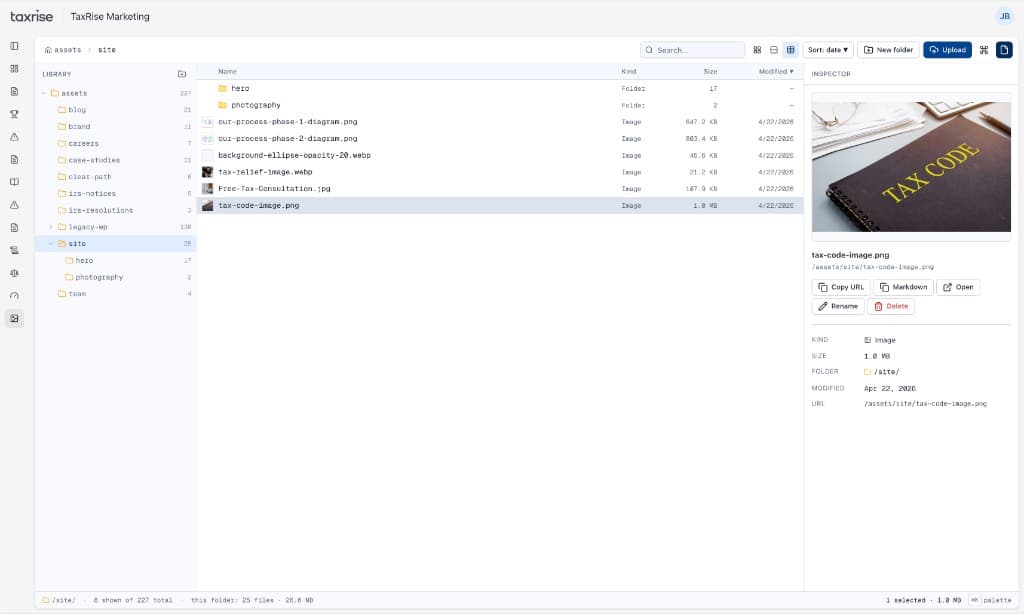
Task: Click the Markdown button
Action: 903,287
